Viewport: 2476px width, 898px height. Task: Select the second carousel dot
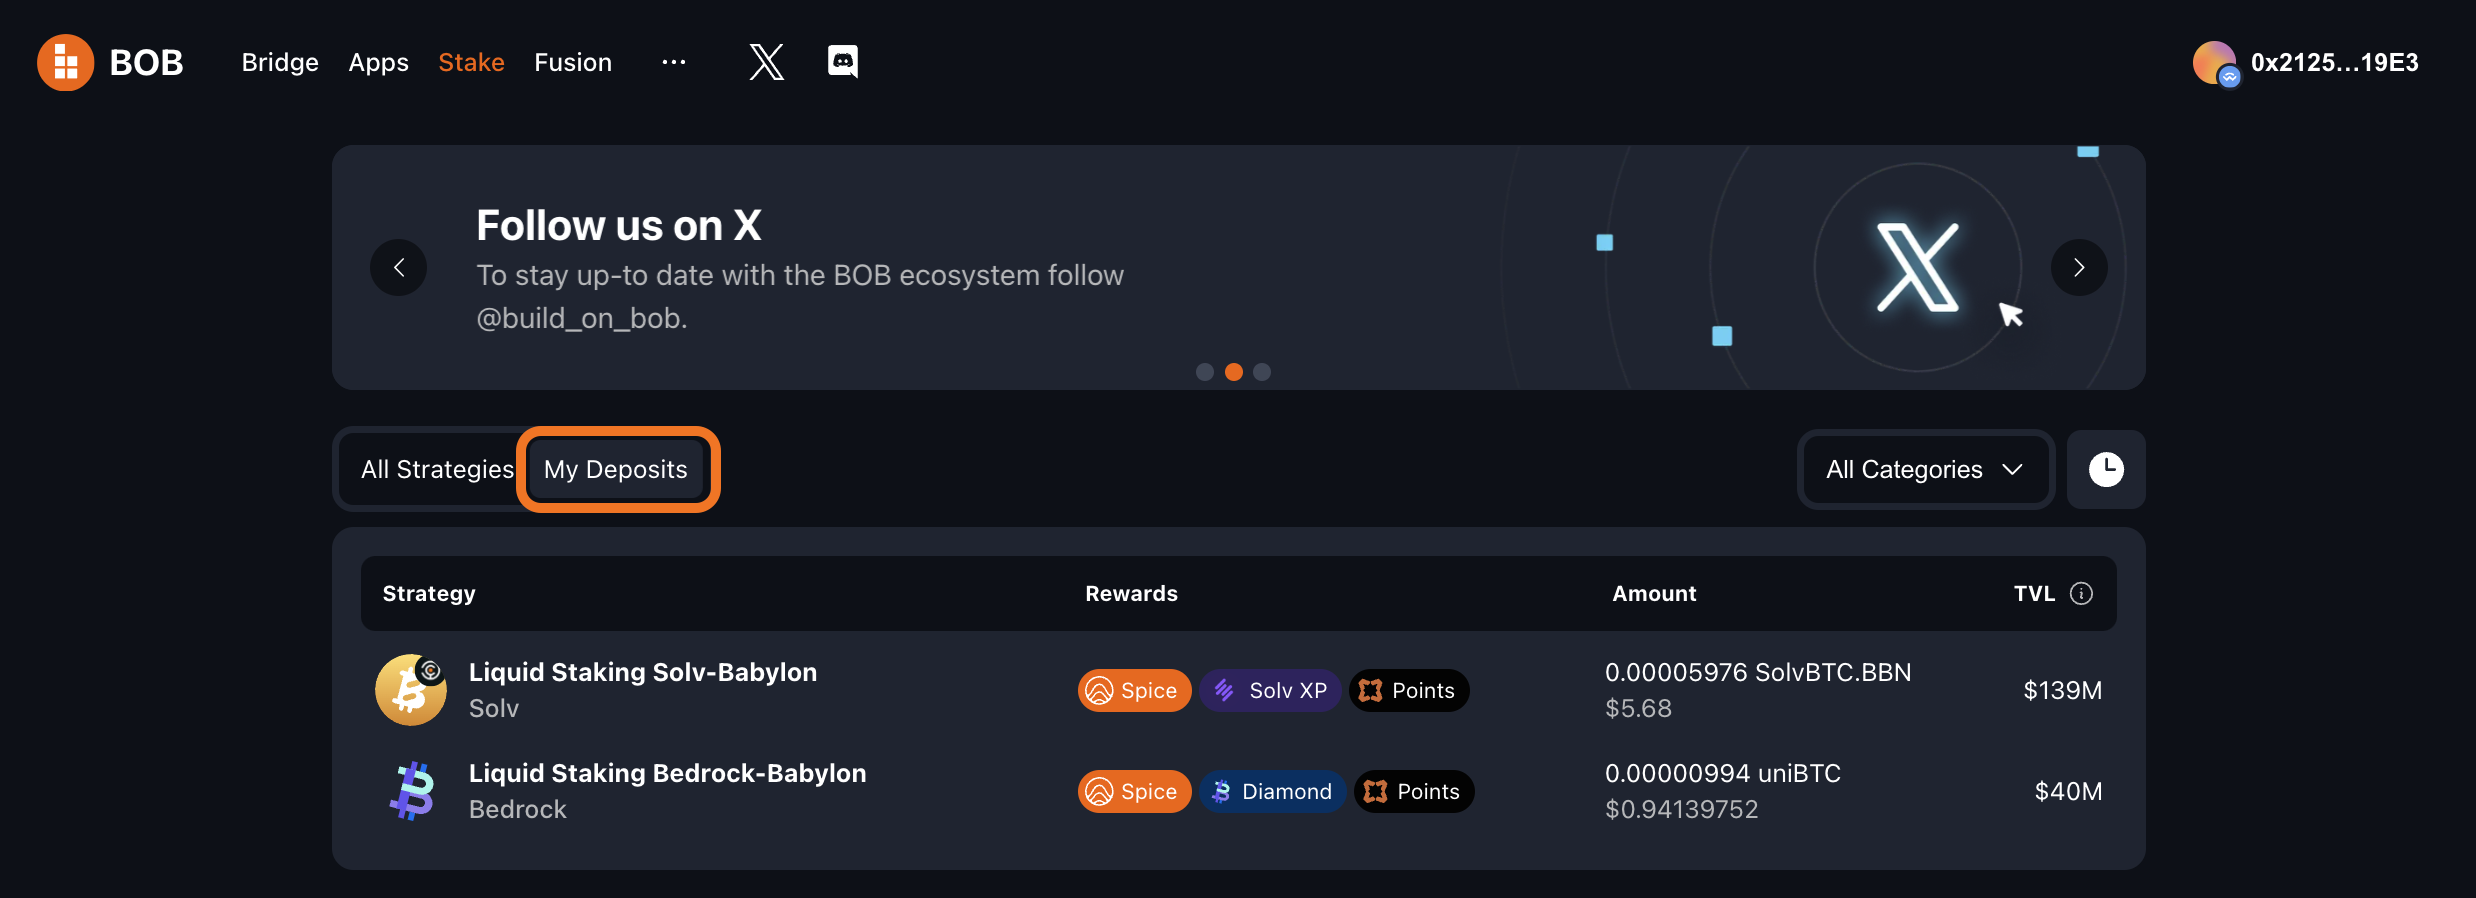click(x=1234, y=372)
